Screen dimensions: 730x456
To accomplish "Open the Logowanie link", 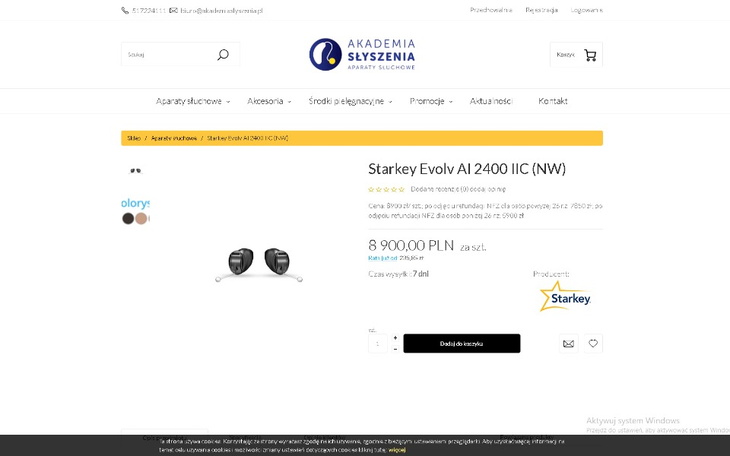I will coord(586,10).
